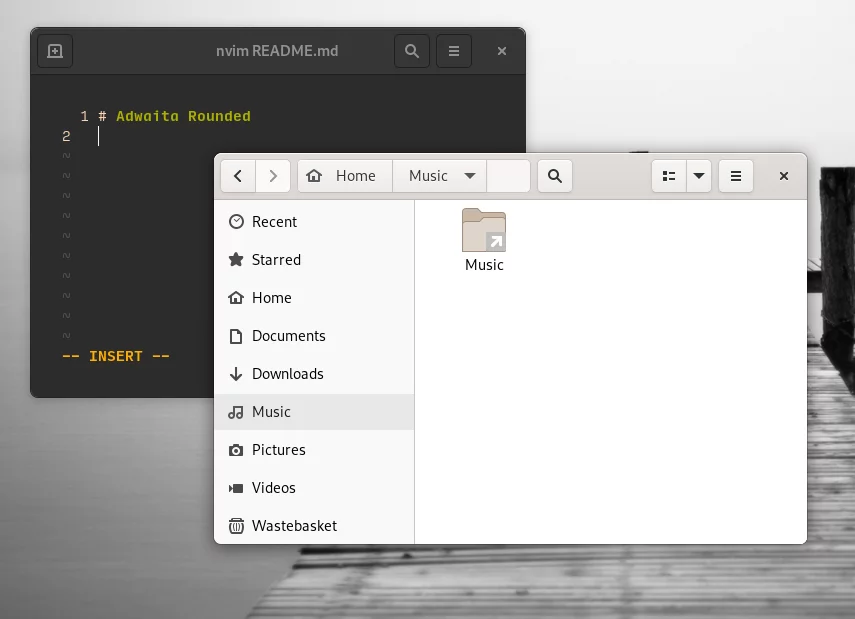The height and width of the screenshot is (619, 855).
Task: Open Videos in the sidebar
Action: 273,488
